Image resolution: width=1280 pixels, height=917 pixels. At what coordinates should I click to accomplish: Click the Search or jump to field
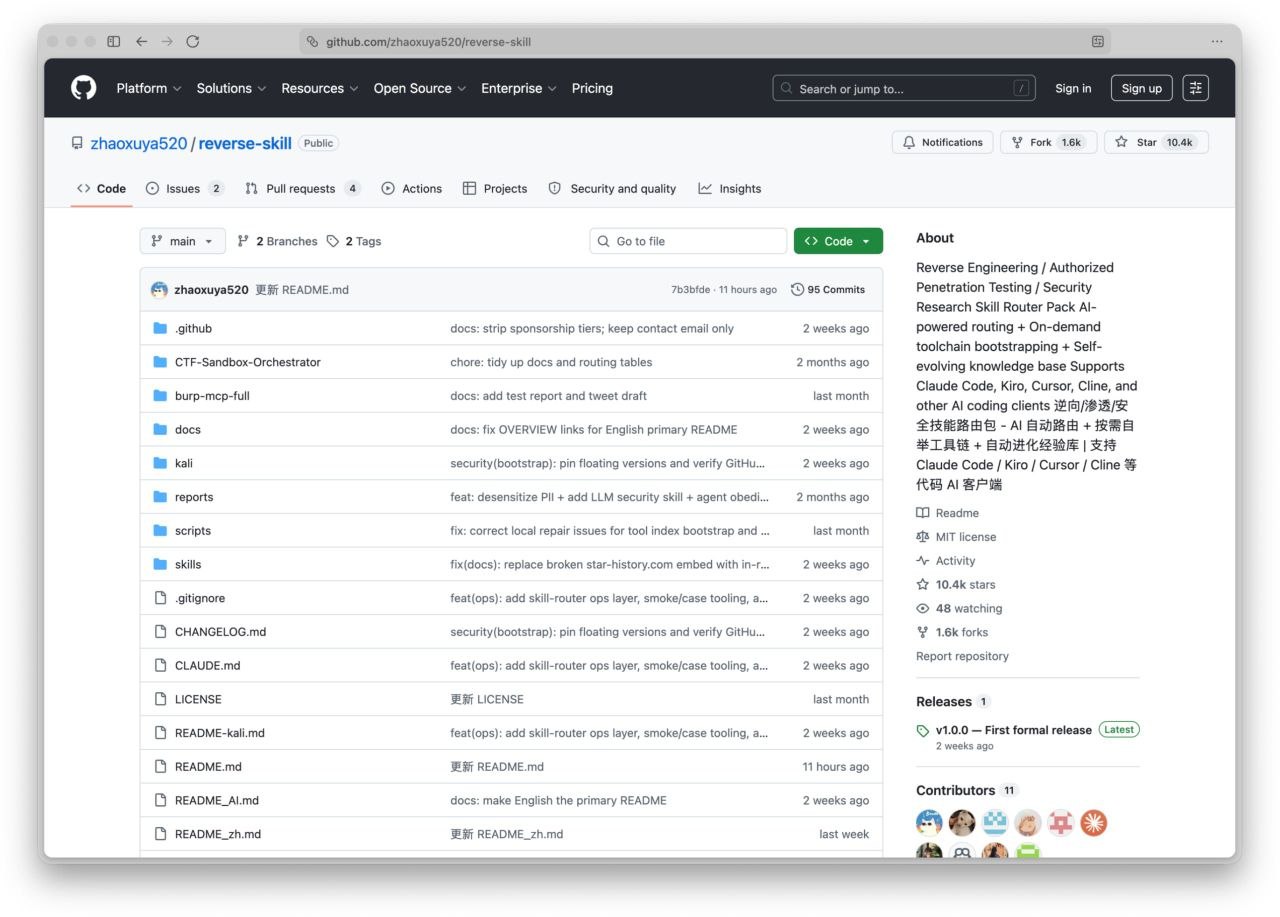[x=904, y=88]
